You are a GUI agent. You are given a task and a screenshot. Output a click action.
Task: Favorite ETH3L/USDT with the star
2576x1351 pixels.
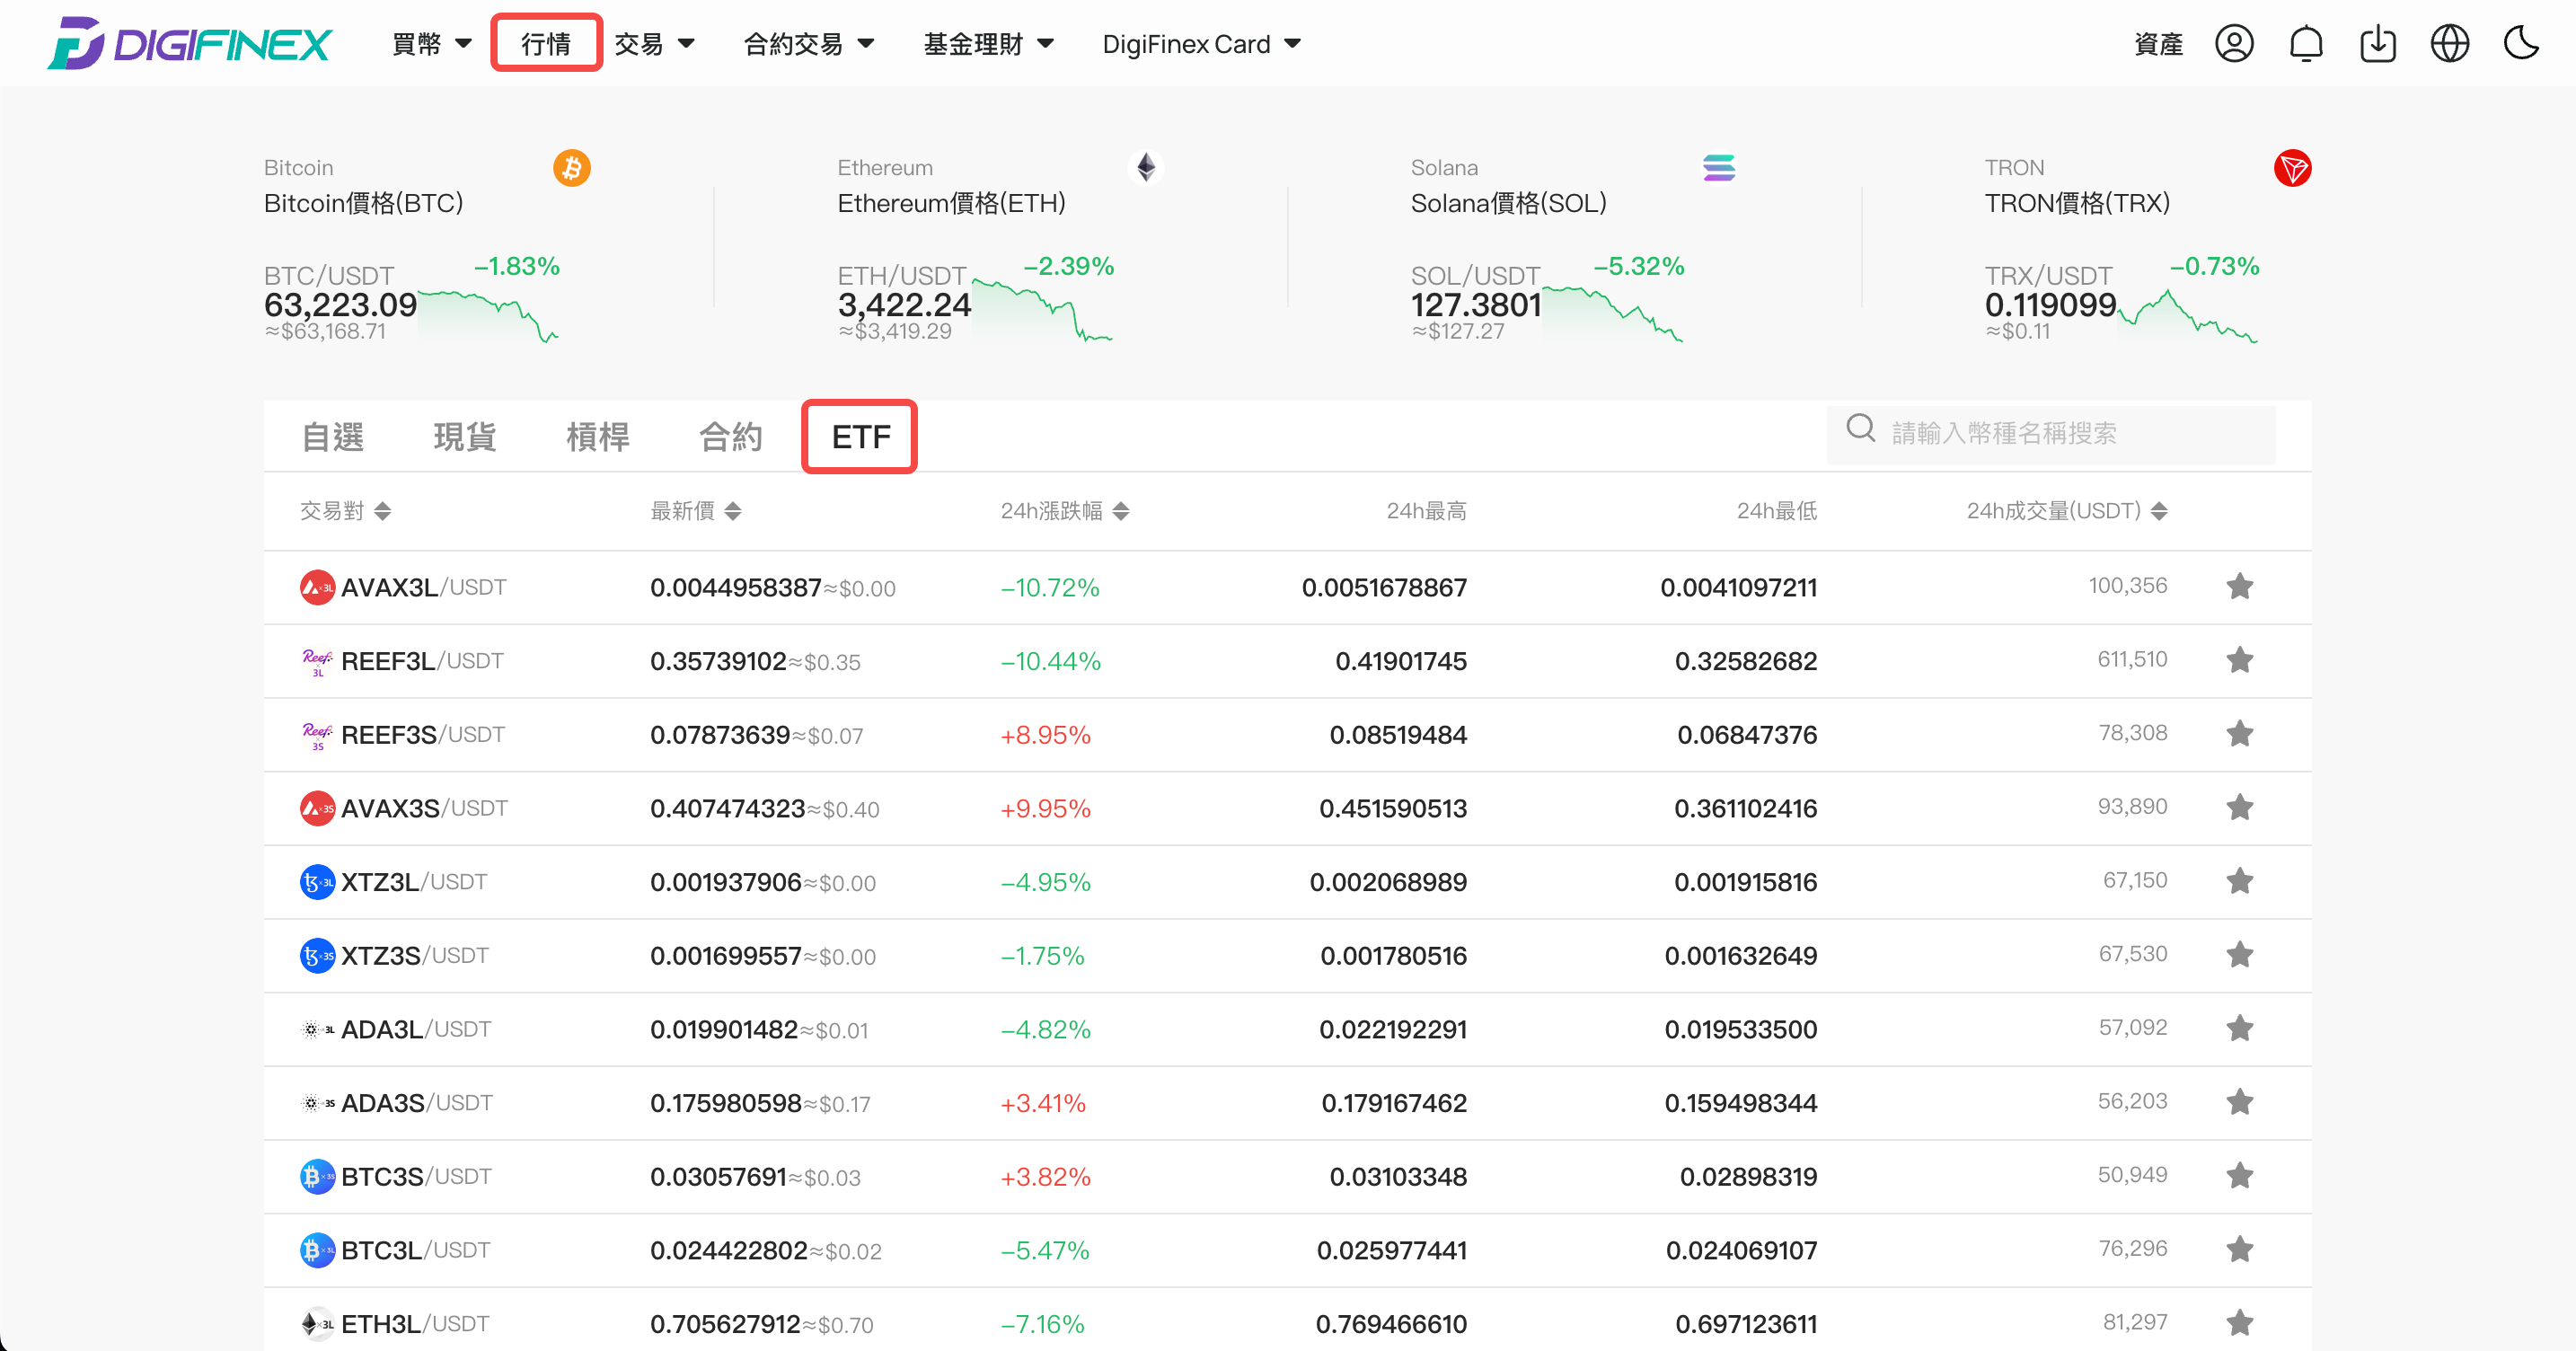coord(2240,1323)
